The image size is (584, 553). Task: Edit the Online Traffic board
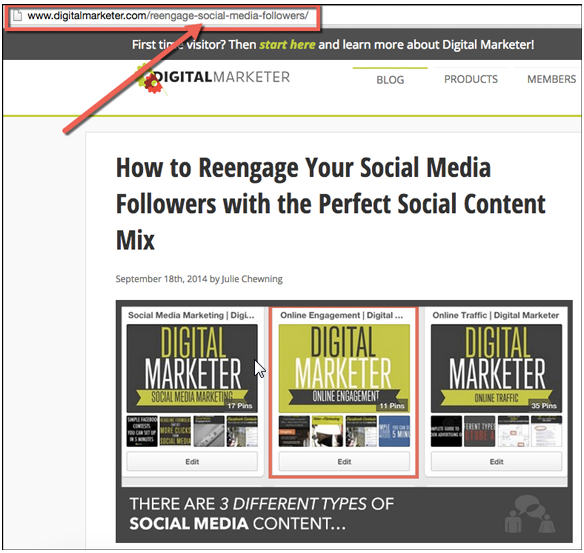pyautogui.click(x=496, y=462)
